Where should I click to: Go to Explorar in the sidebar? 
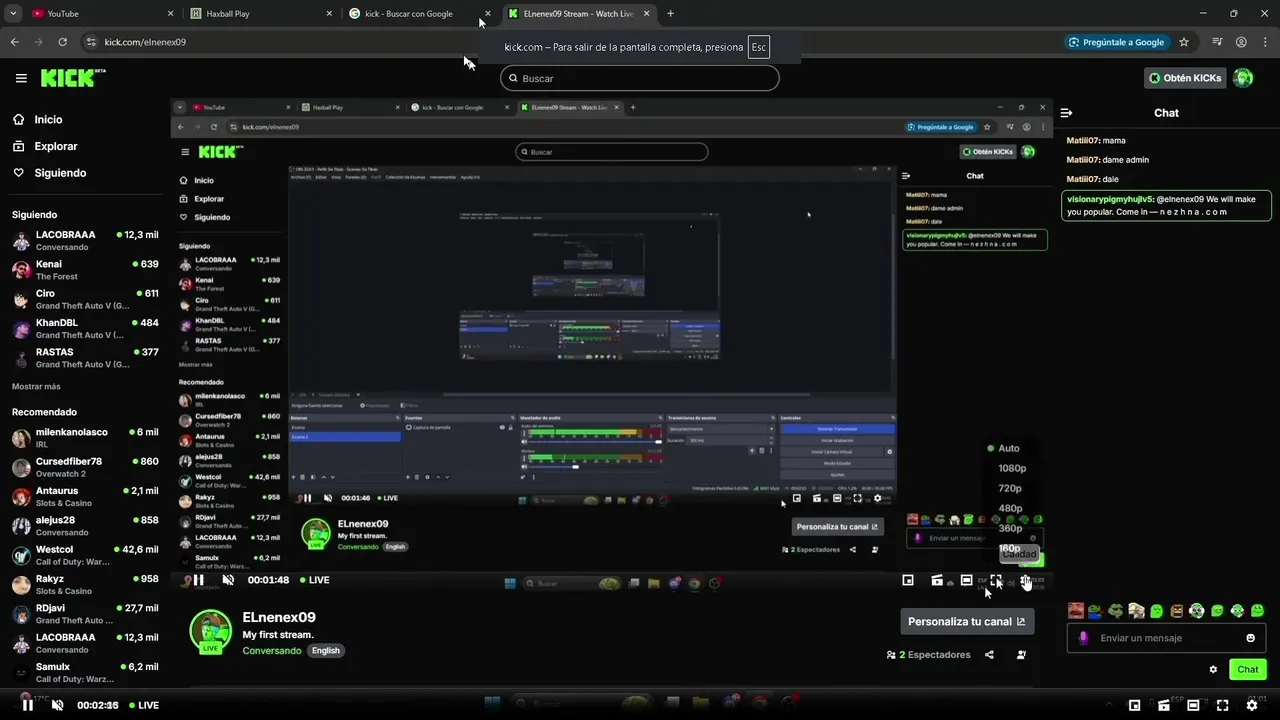pos(45,146)
